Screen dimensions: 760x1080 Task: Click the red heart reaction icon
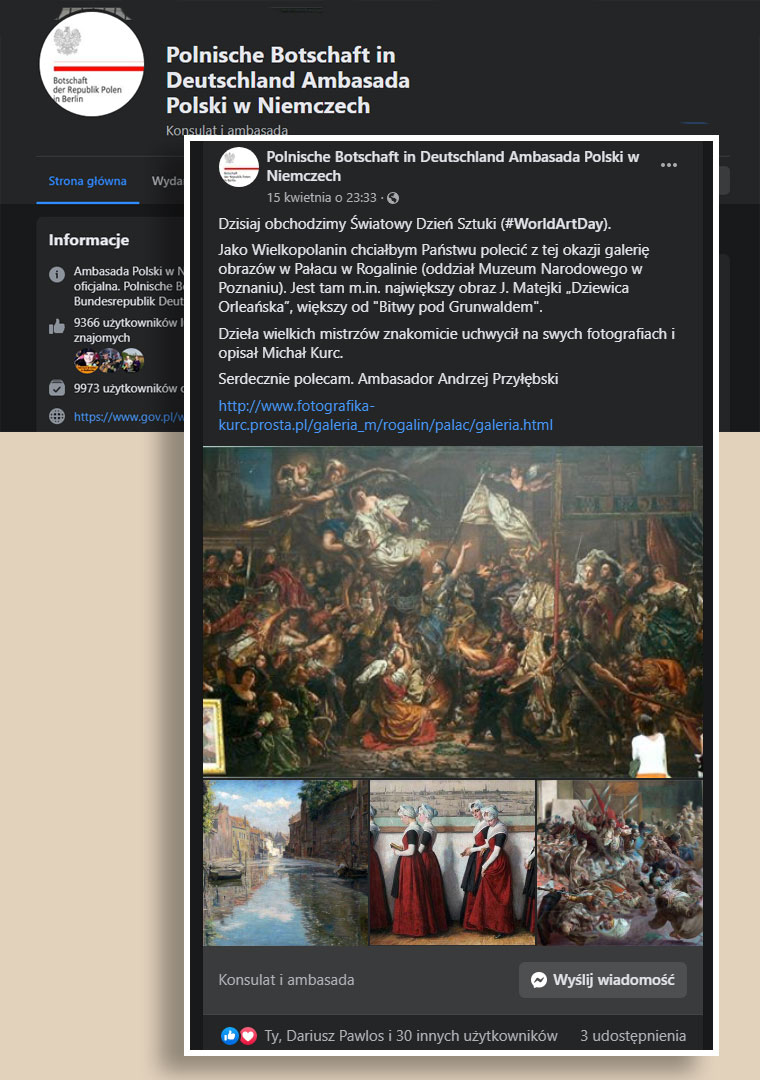point(248,1035)
